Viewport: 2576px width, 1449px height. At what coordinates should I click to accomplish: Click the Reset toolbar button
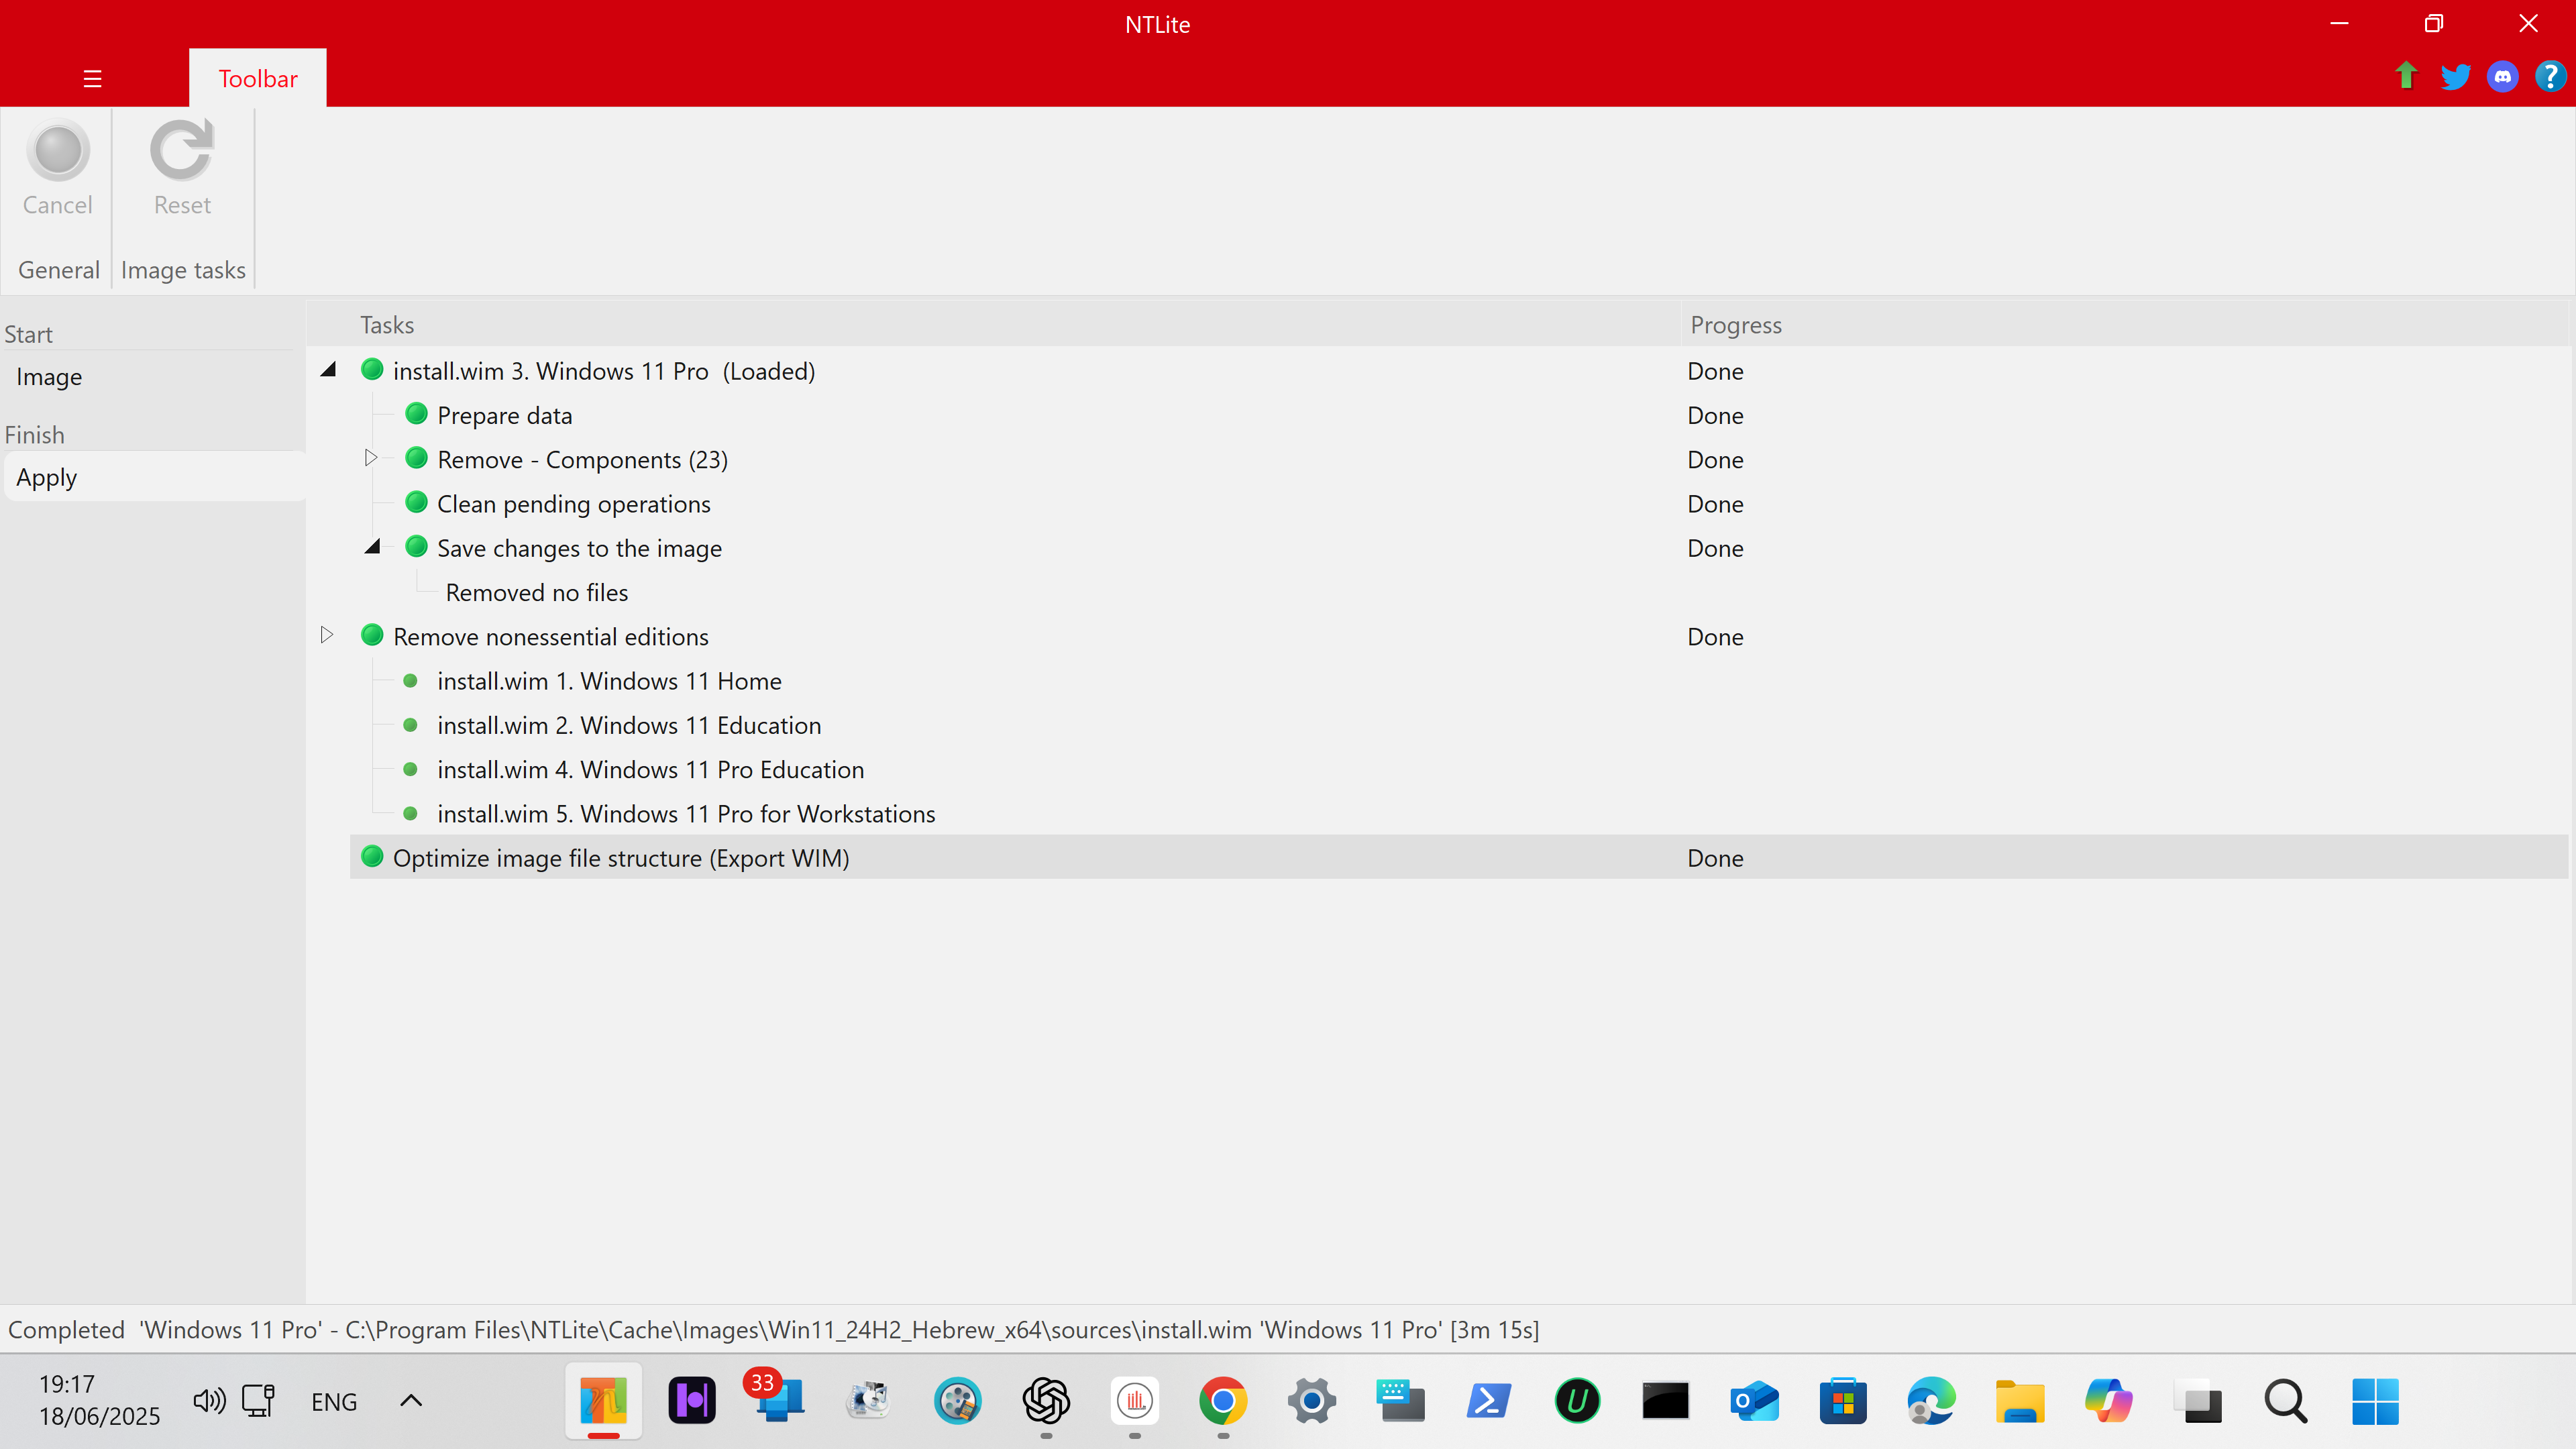[182, 169]
